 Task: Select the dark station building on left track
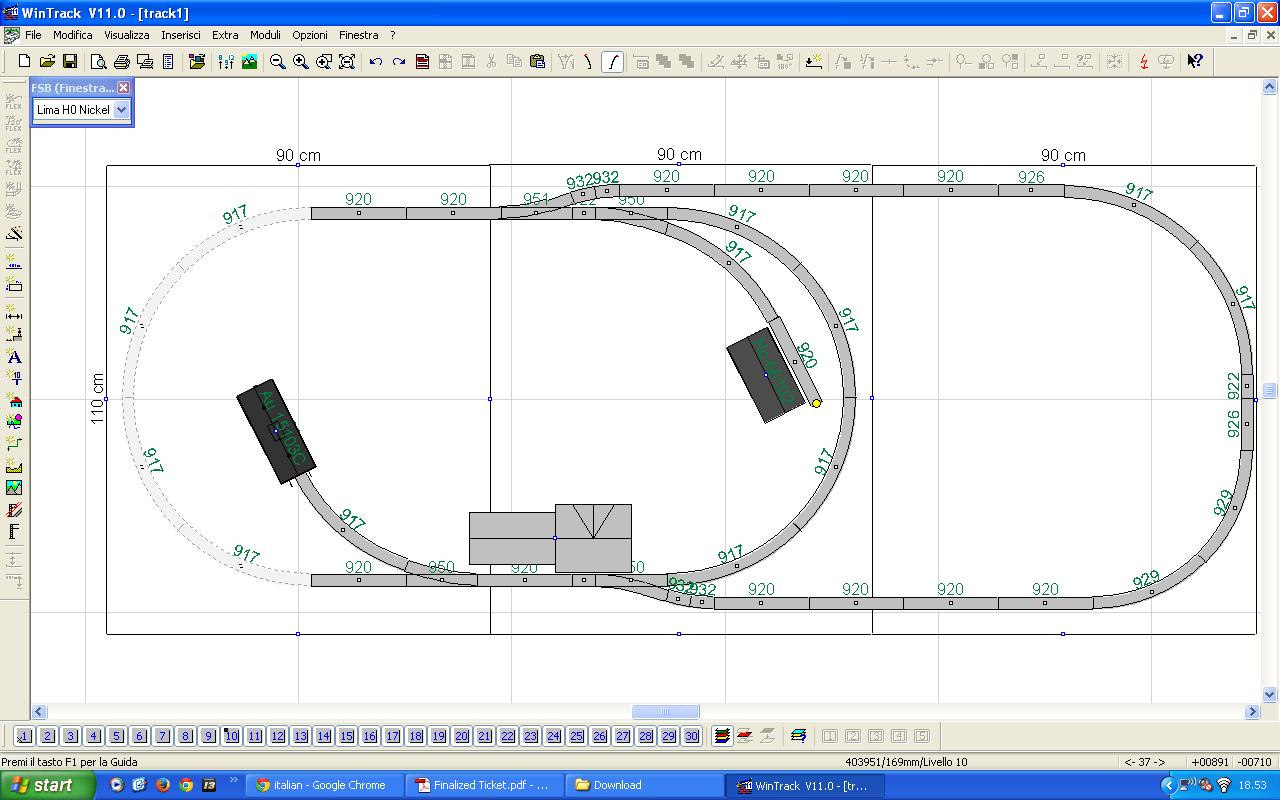(x=276, y=431)
